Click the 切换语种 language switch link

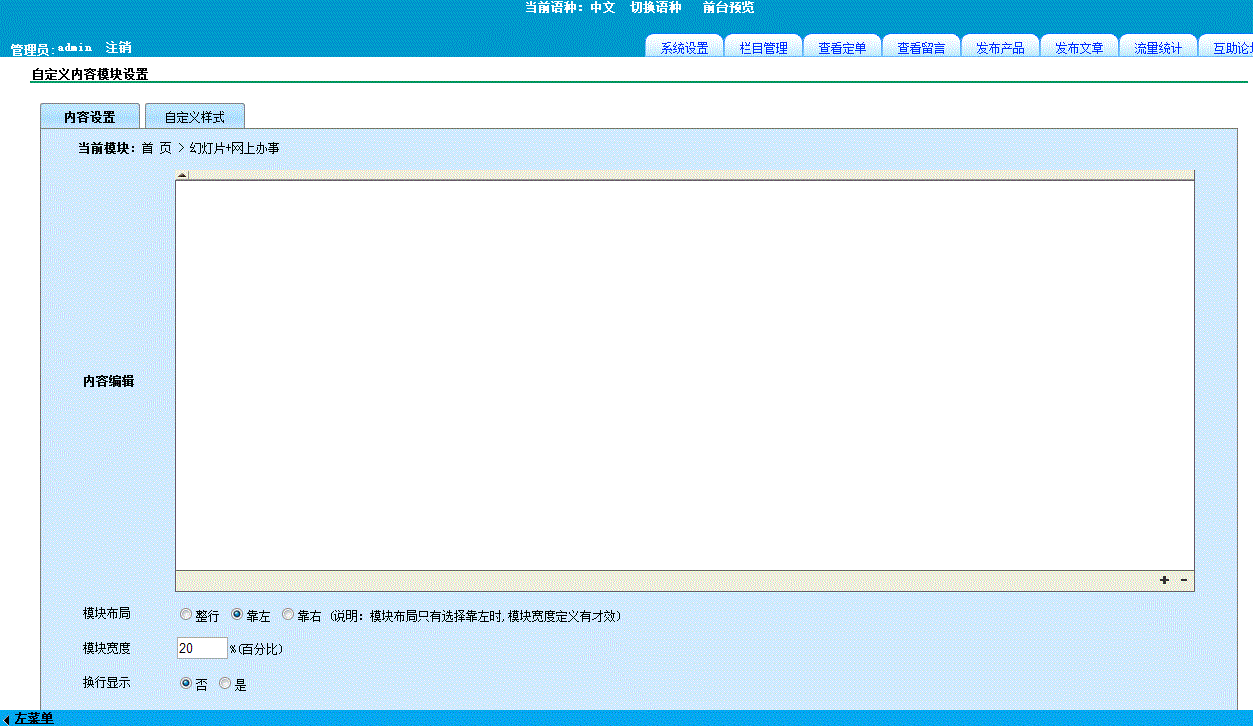(x=656, y=8)
